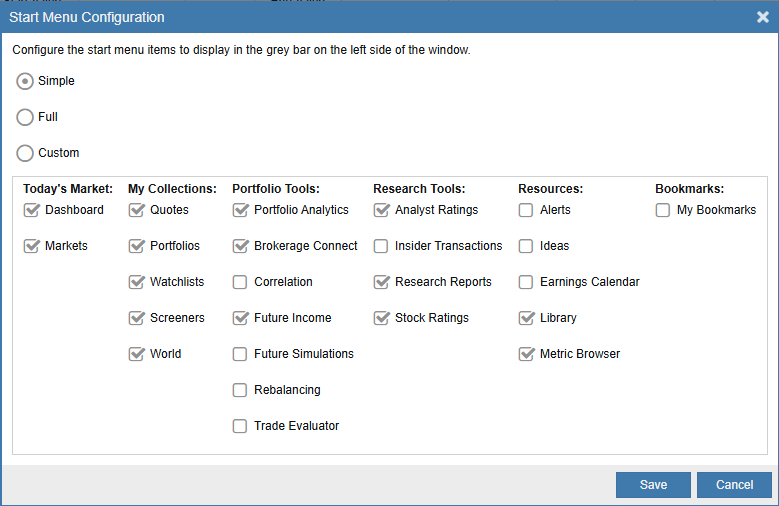Viewport: 779px width, 506px height.
Task: Toggle the Portfolios checkbox
Action: (136, 246)
